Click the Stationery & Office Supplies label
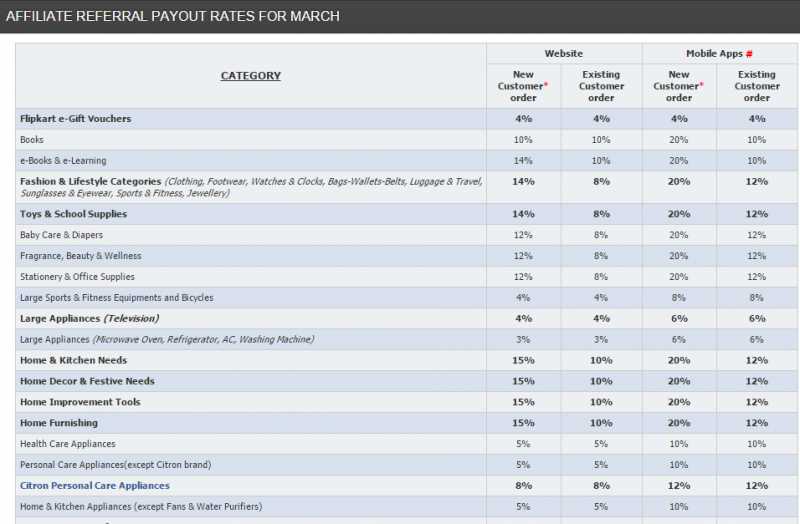800x524 pixels. [x=77, y=277]
